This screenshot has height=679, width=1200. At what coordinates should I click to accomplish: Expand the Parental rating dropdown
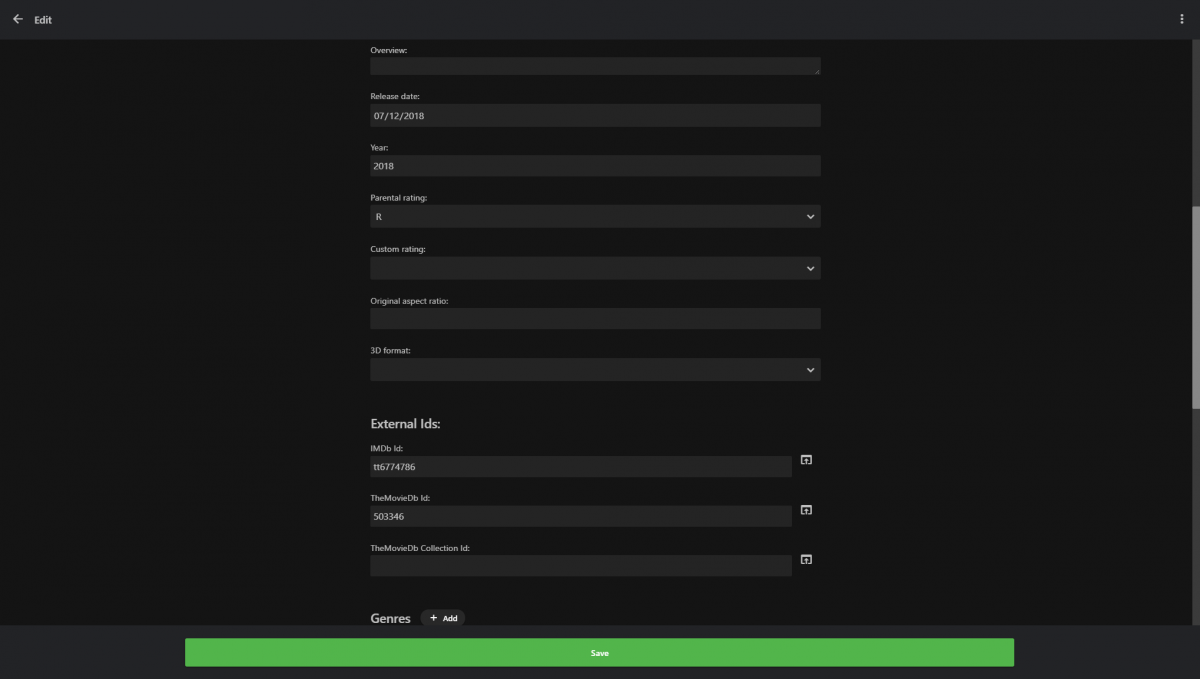pos(595,216)
